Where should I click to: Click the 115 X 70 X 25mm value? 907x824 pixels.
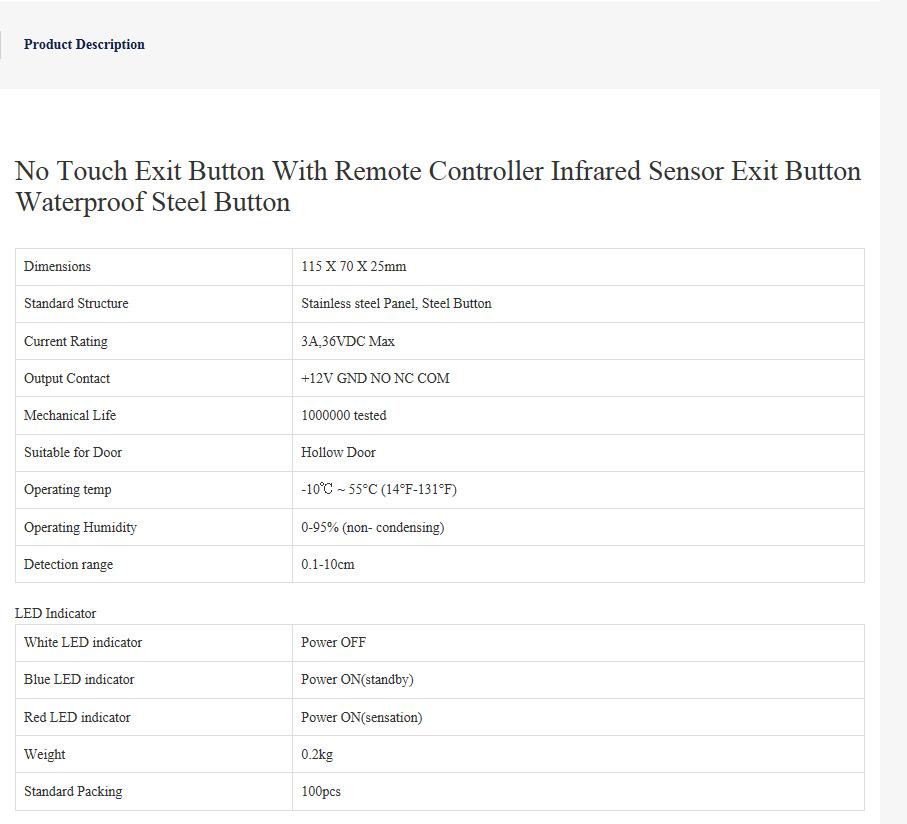(353, 267)
